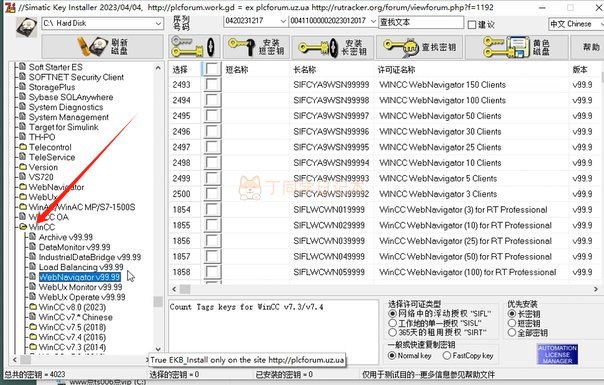This screenshot has height=385, width=604.
Task: Click the horizontal scrollbar thumb under the key table
Action: point(185,289)
